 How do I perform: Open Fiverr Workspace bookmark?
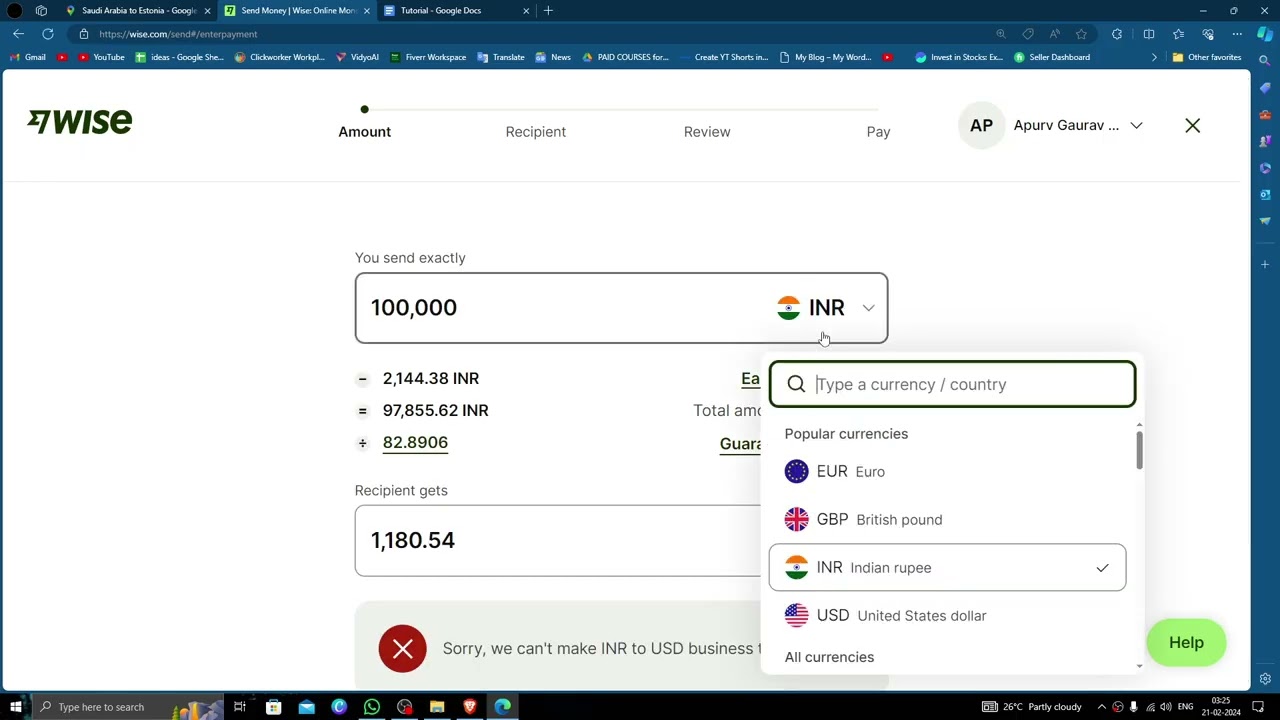click(428, 57)
